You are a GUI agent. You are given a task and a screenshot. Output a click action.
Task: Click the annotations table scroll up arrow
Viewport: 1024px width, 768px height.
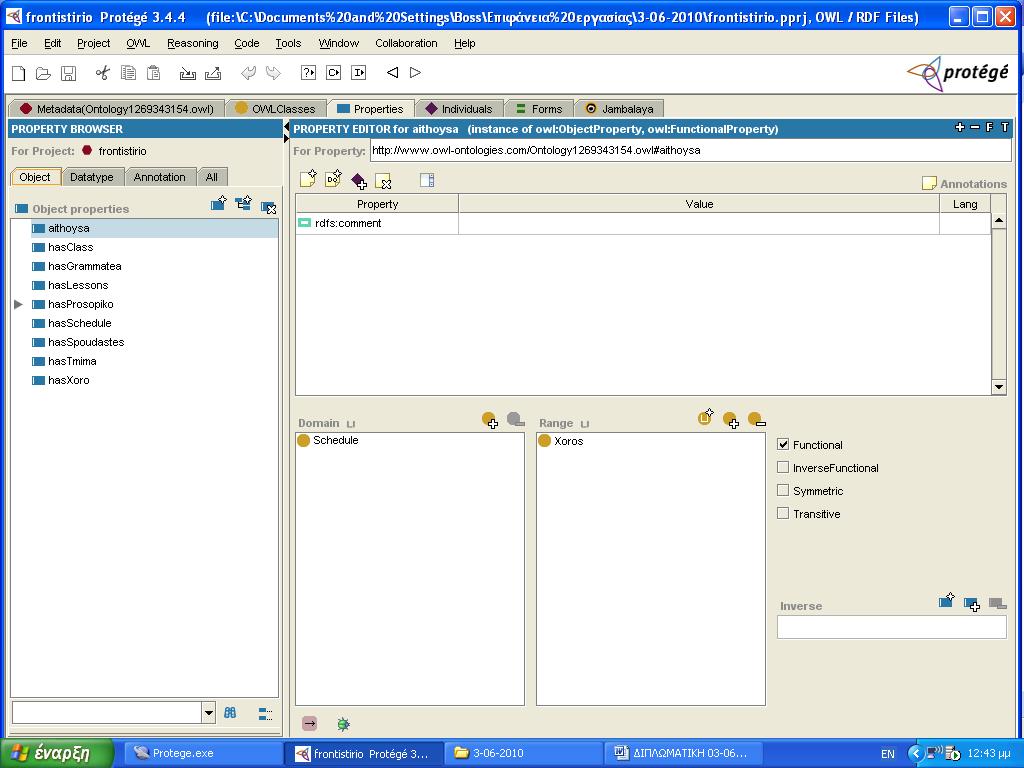click(999, 221)
